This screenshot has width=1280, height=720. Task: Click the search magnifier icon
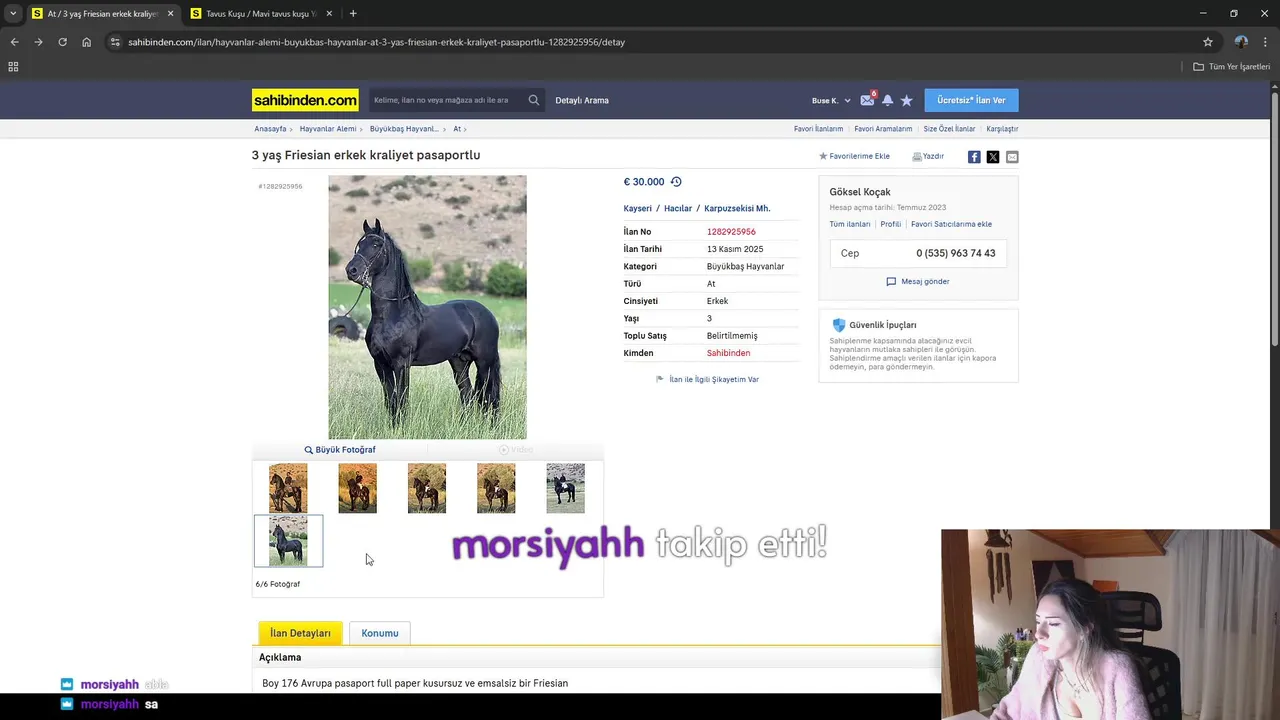tap(534, 100)
